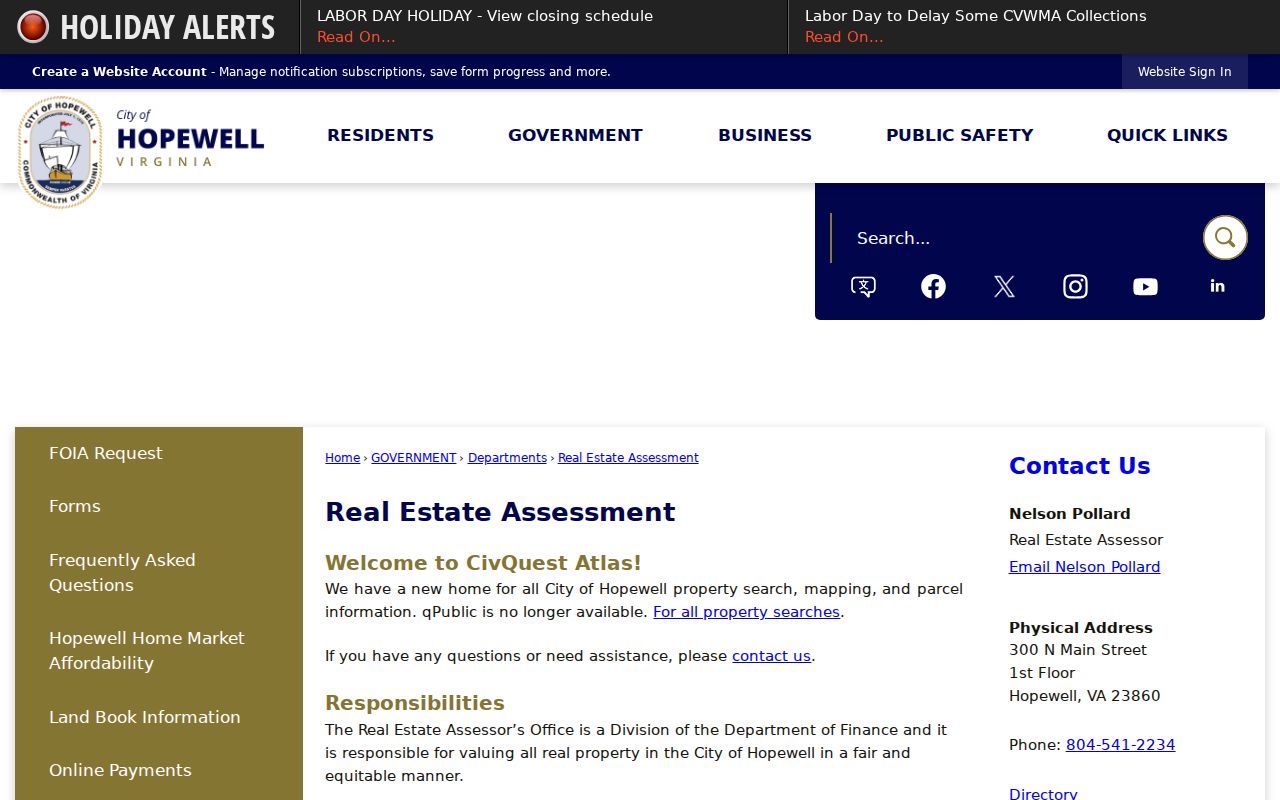Click the City of Hopewell seal logo

coord(60,152)
